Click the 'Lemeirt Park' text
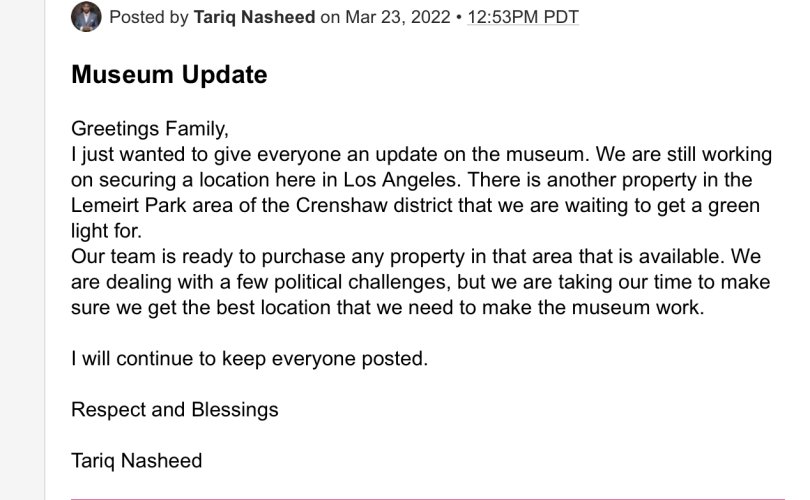Screen dimensions: 810x500 129,205
